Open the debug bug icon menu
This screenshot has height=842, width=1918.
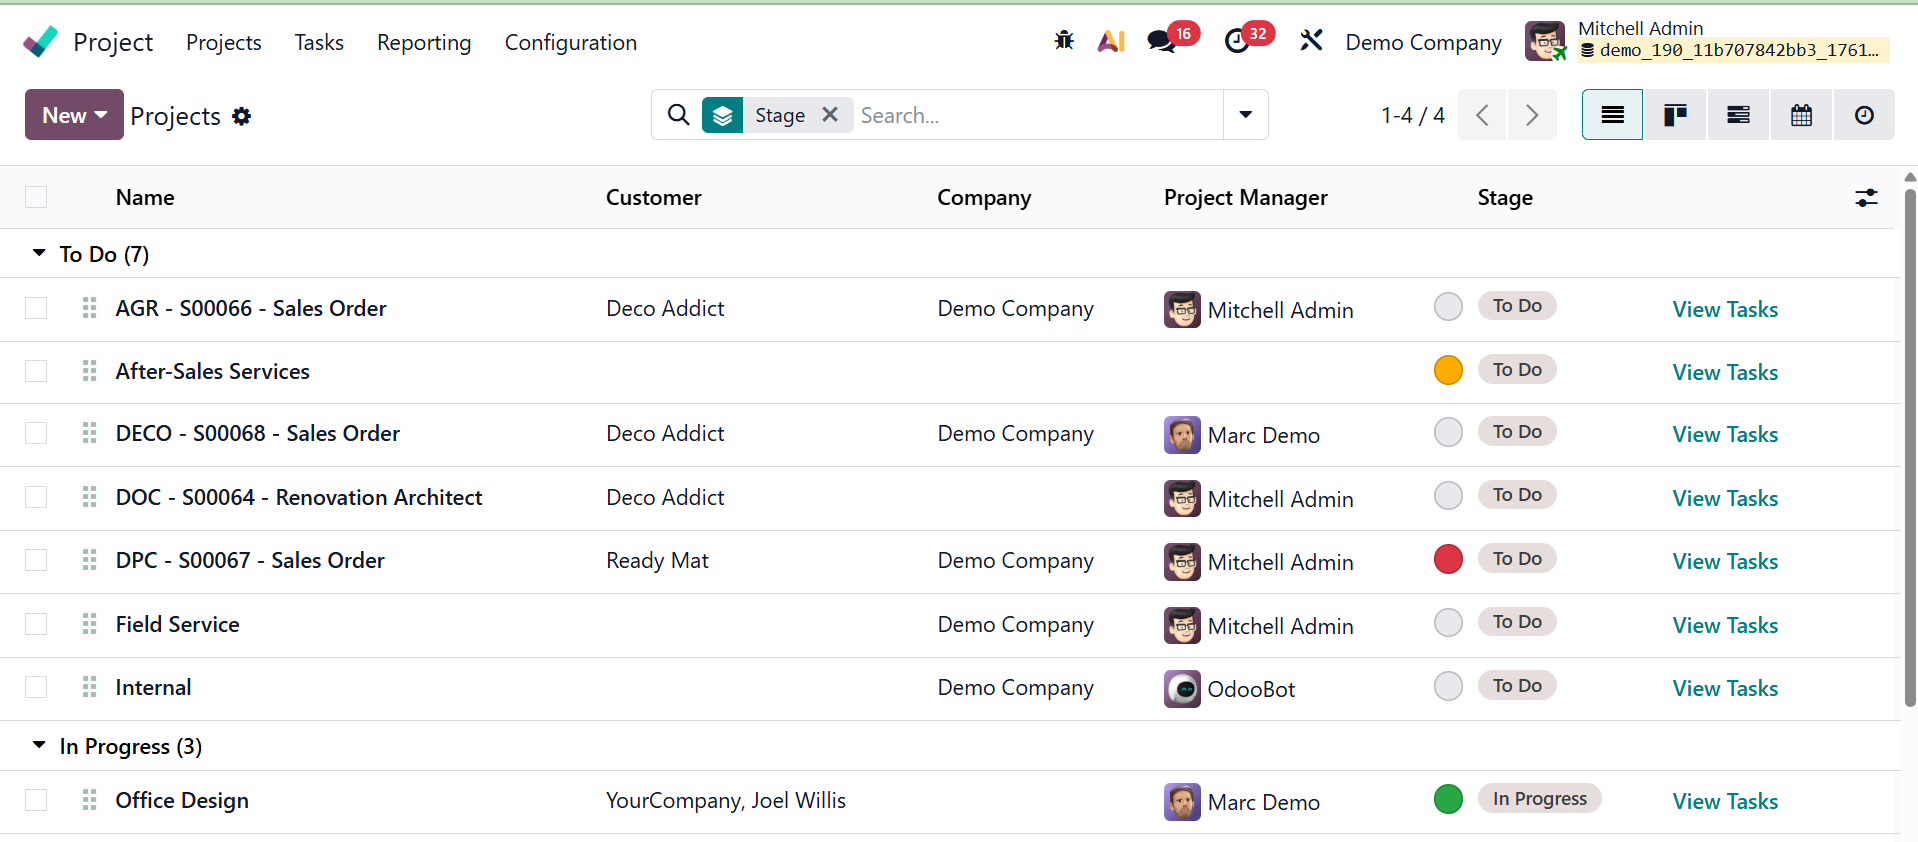1064,41
